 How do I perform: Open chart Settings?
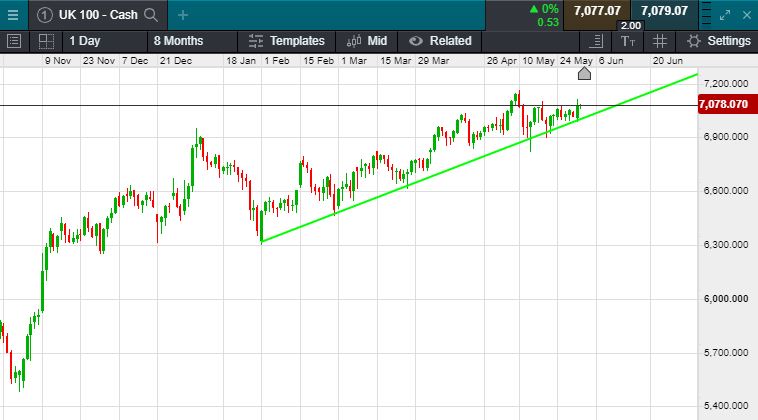pyautogui.click(x=719, y=41)
